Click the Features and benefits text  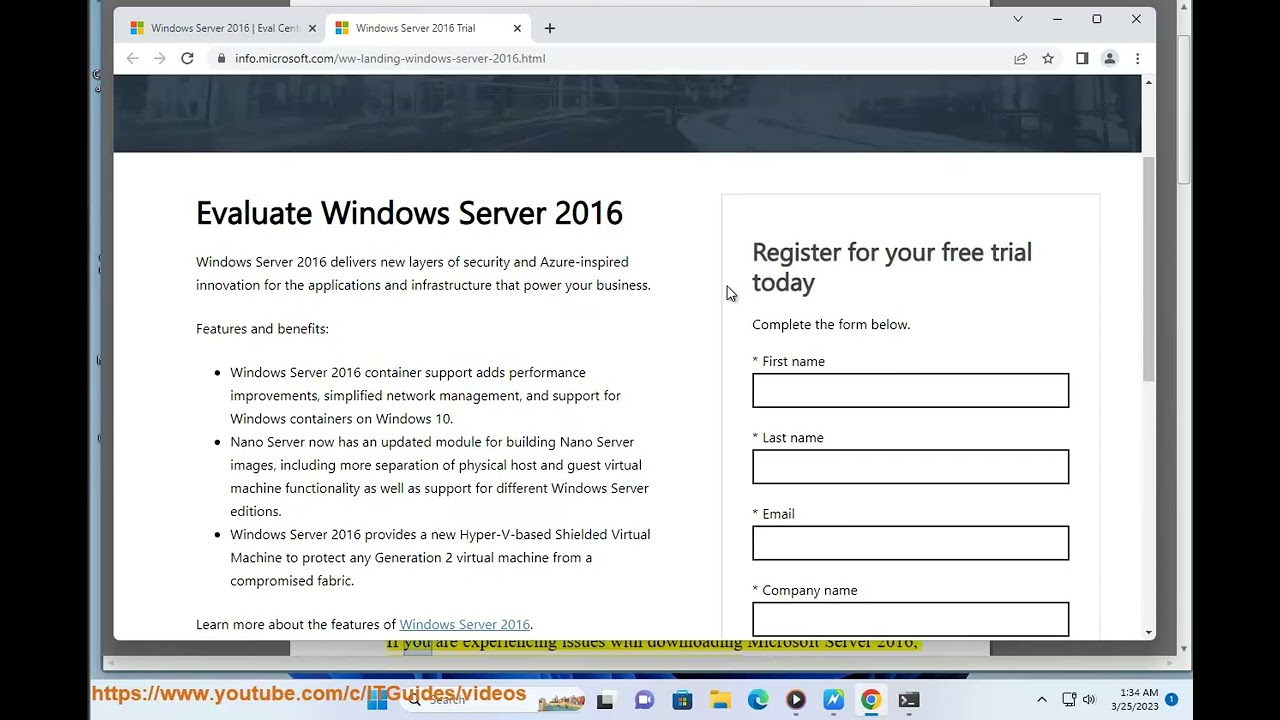(262, 329)
